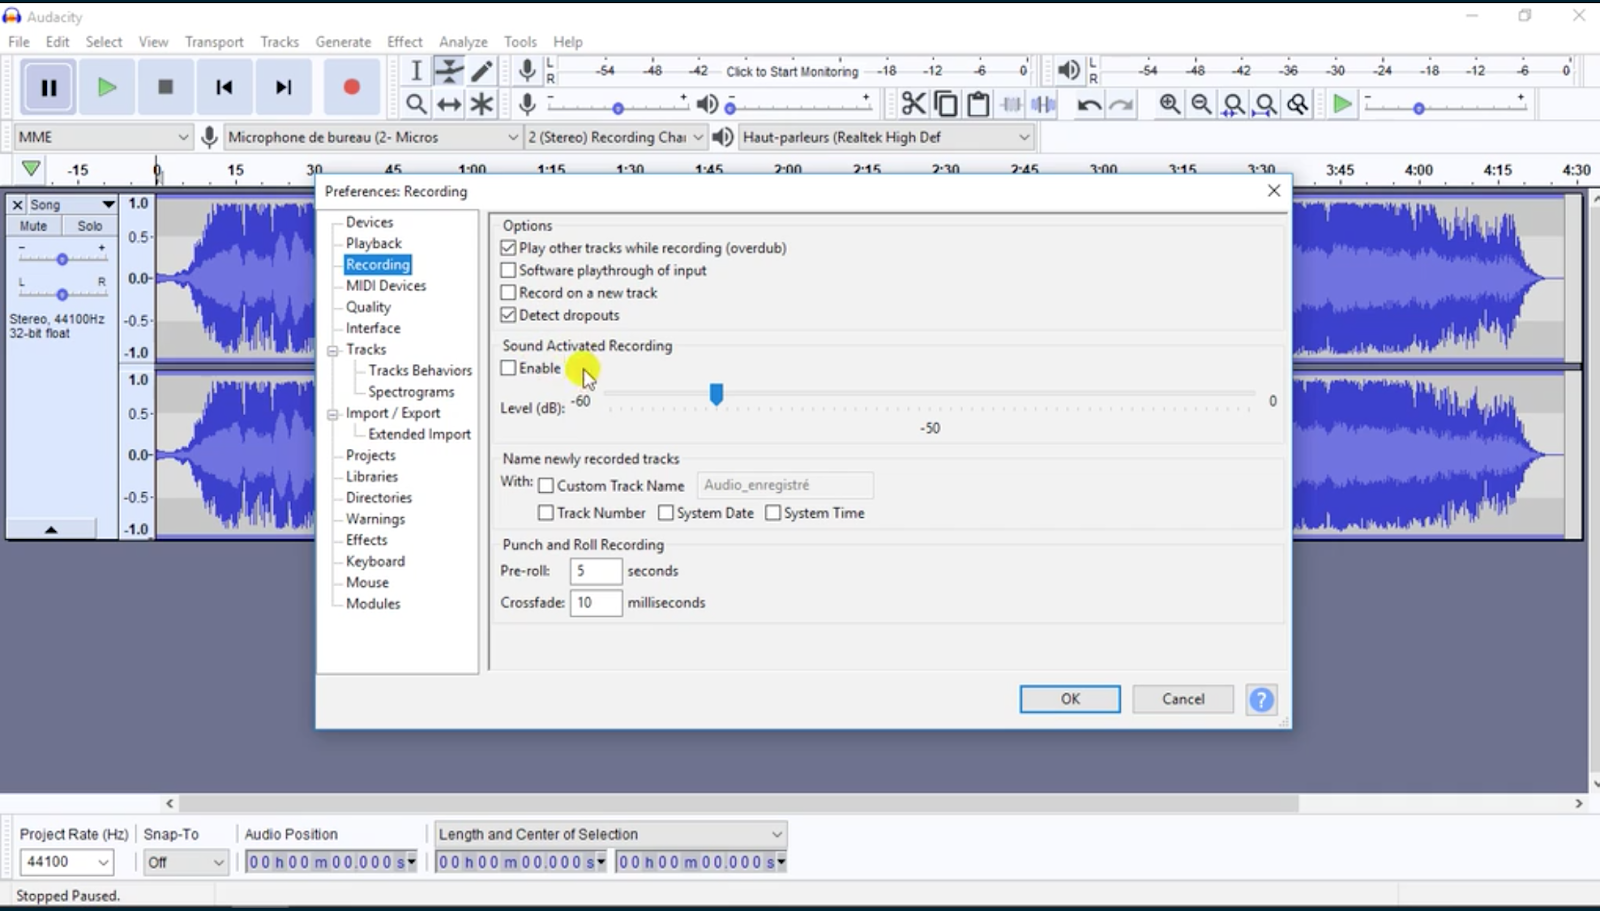
Task: Enable Sound Activated Recording checkbox
Action: (509, 368)
